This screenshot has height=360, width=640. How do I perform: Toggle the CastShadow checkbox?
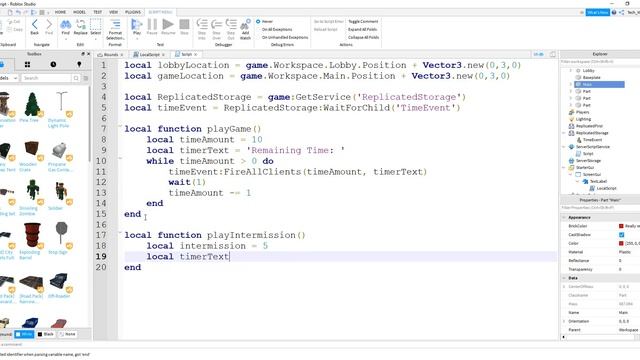click(621, 235)
